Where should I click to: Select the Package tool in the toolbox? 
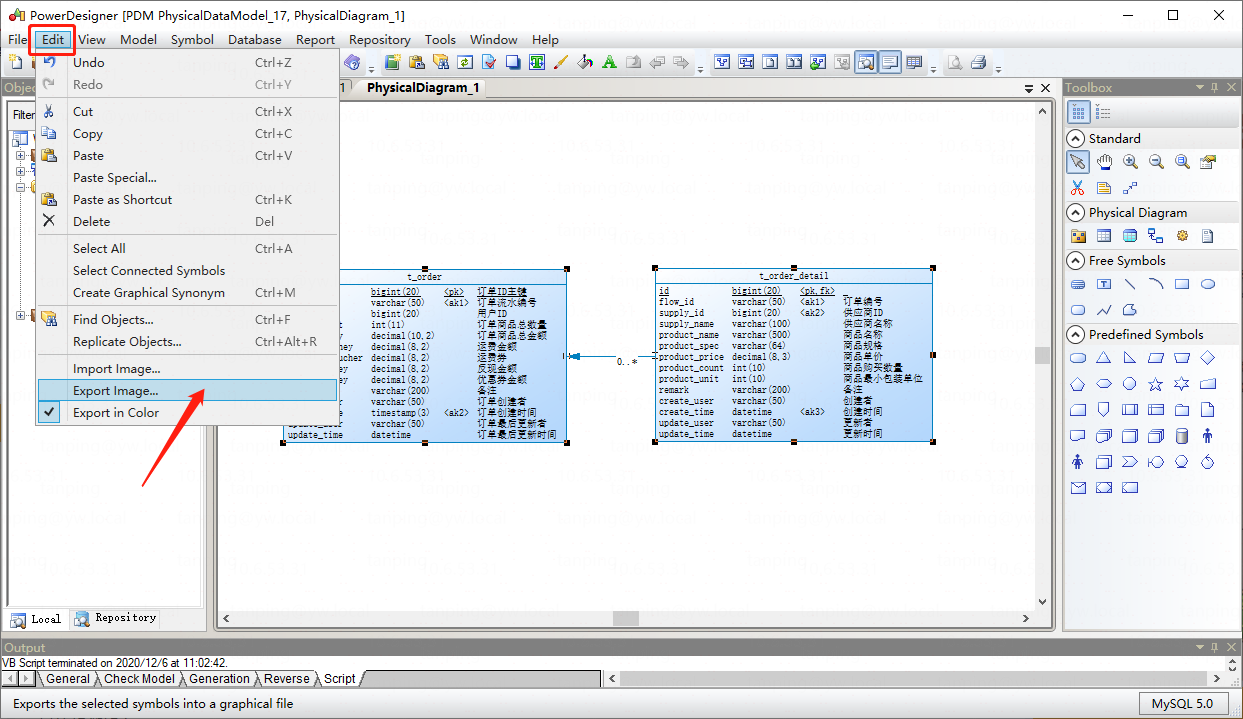click(x=1078, y=236)
